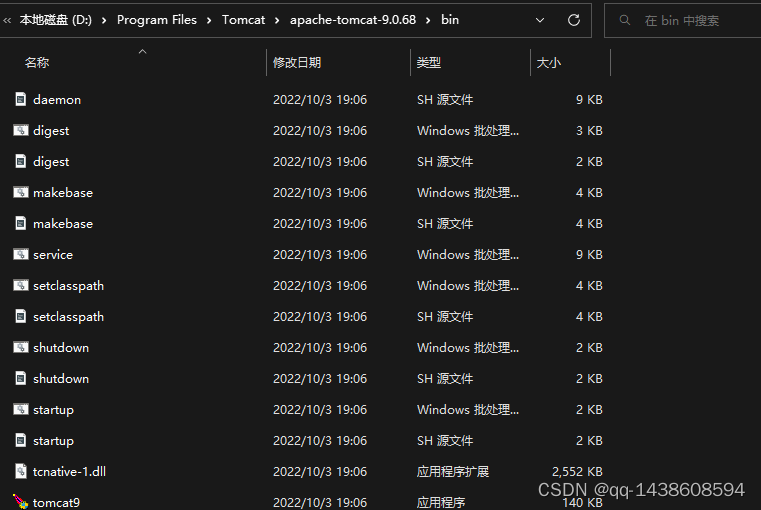
Task: Click the tomcat9 row's 应用程序 type
Action: tap(441, 503)
